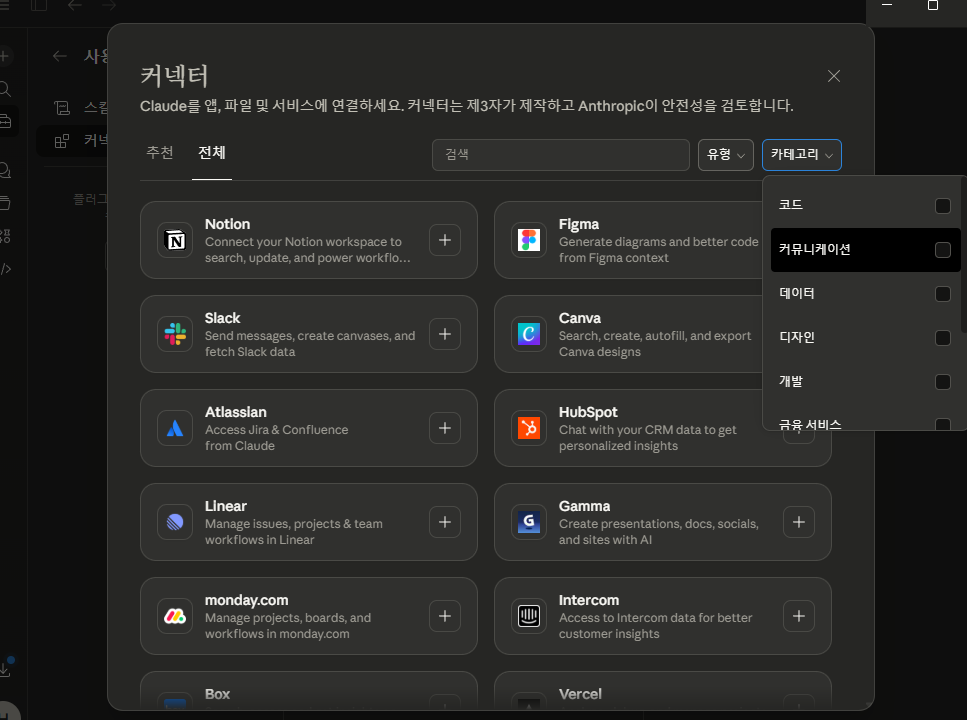The width and height of the screenshot is (967, 720).
Task: Tick the 디자인 category checkbox
Action: [x=942, y=338]
